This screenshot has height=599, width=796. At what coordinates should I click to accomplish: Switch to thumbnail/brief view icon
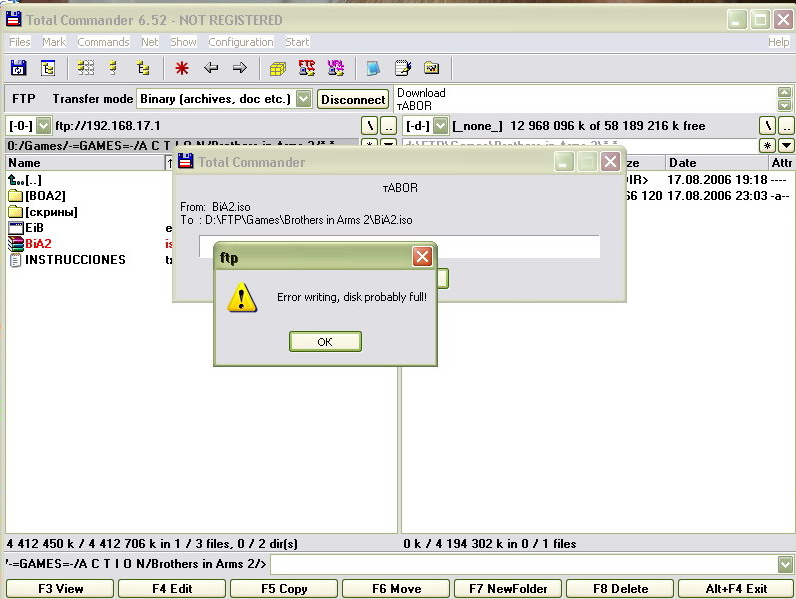click(x=86, y=68)
